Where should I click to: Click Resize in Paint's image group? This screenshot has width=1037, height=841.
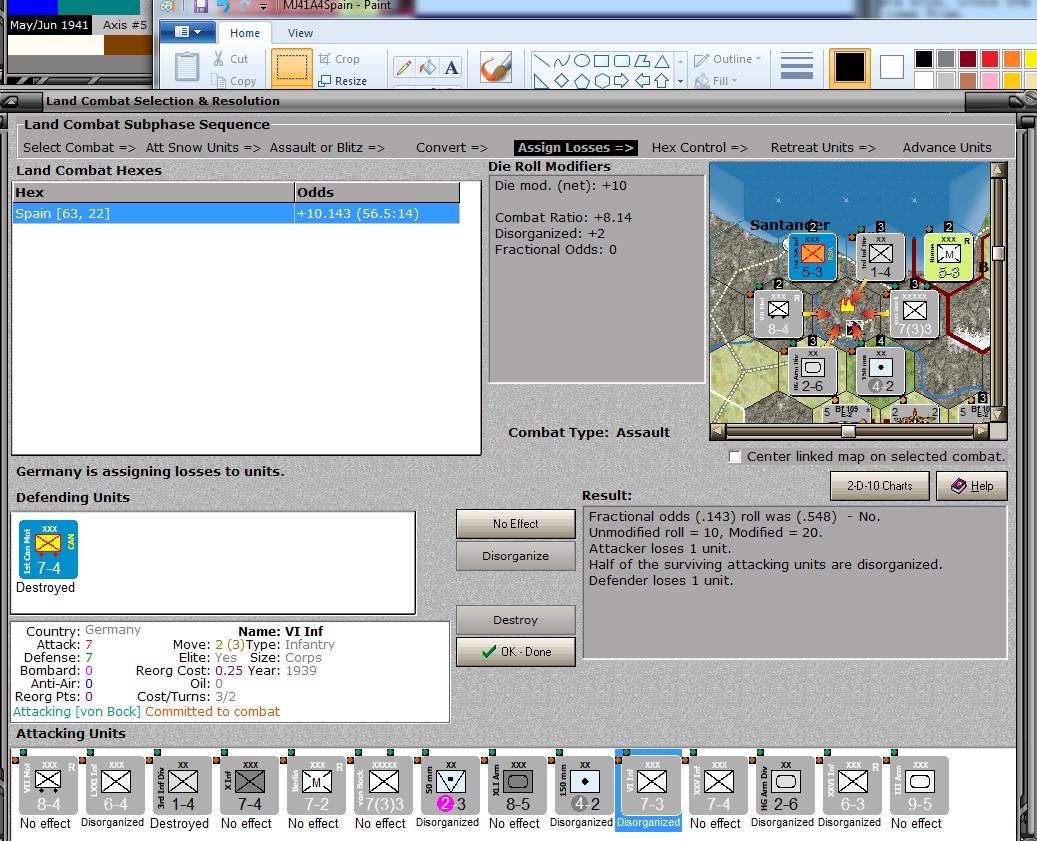[343, 81]
